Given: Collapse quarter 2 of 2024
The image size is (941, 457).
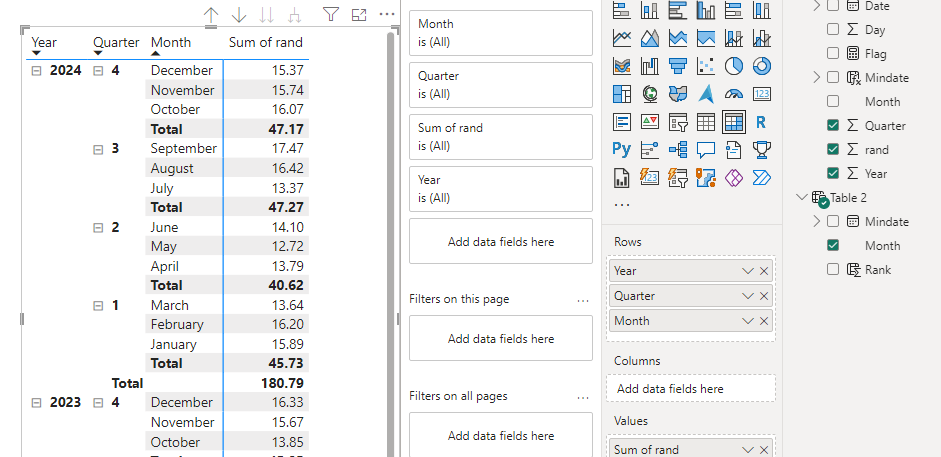Looking at the screenshot, I should [98, 228].
